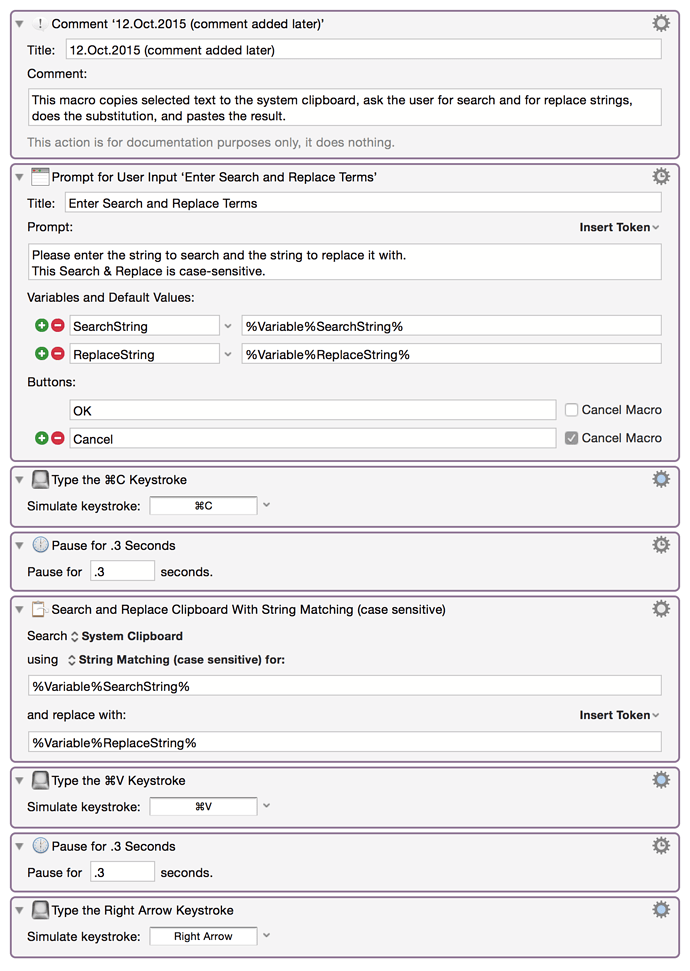690x971 pixels.
Task: Click gear icon on Type ⌘C Keystroke action
Action: tap(661, 479)
